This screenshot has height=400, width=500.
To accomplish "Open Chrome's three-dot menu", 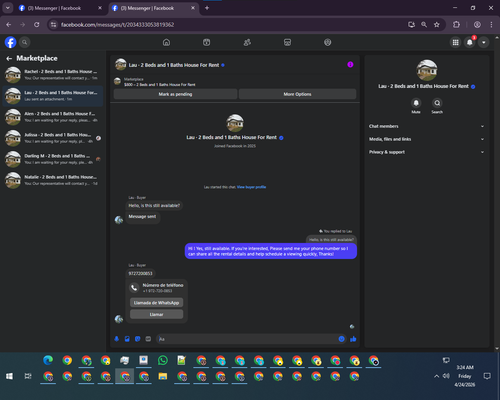I will [x=491, y=25].
